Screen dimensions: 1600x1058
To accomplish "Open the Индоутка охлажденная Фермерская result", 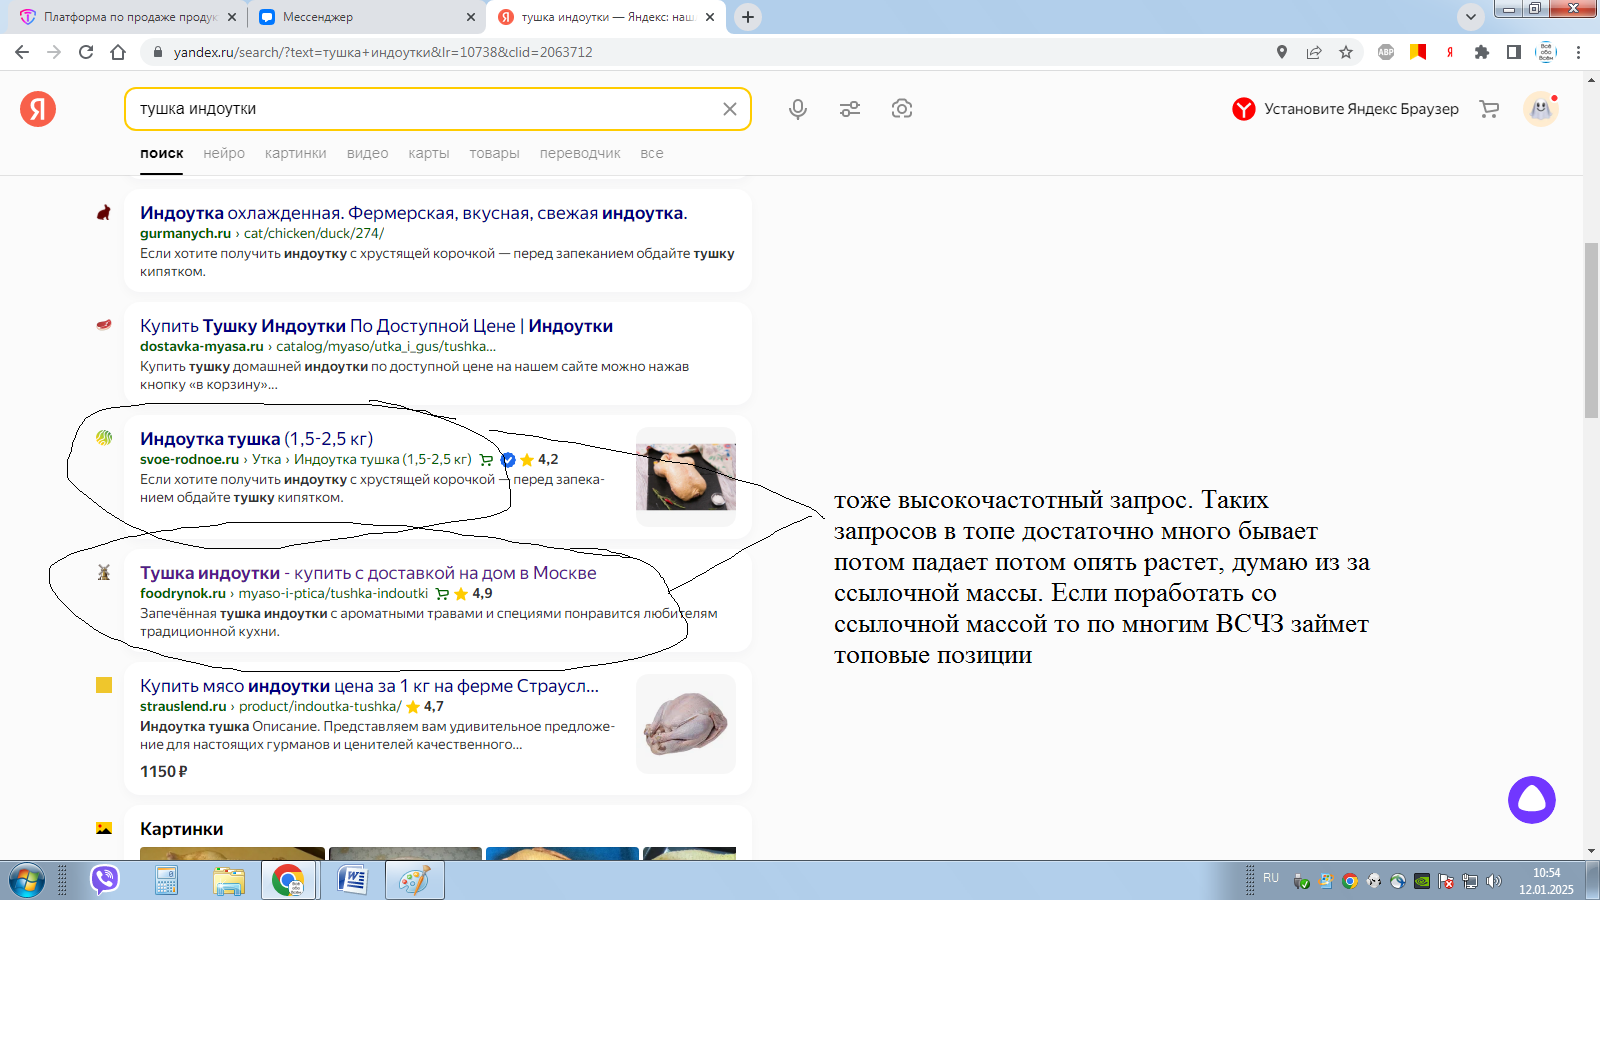I will point(413,213).
